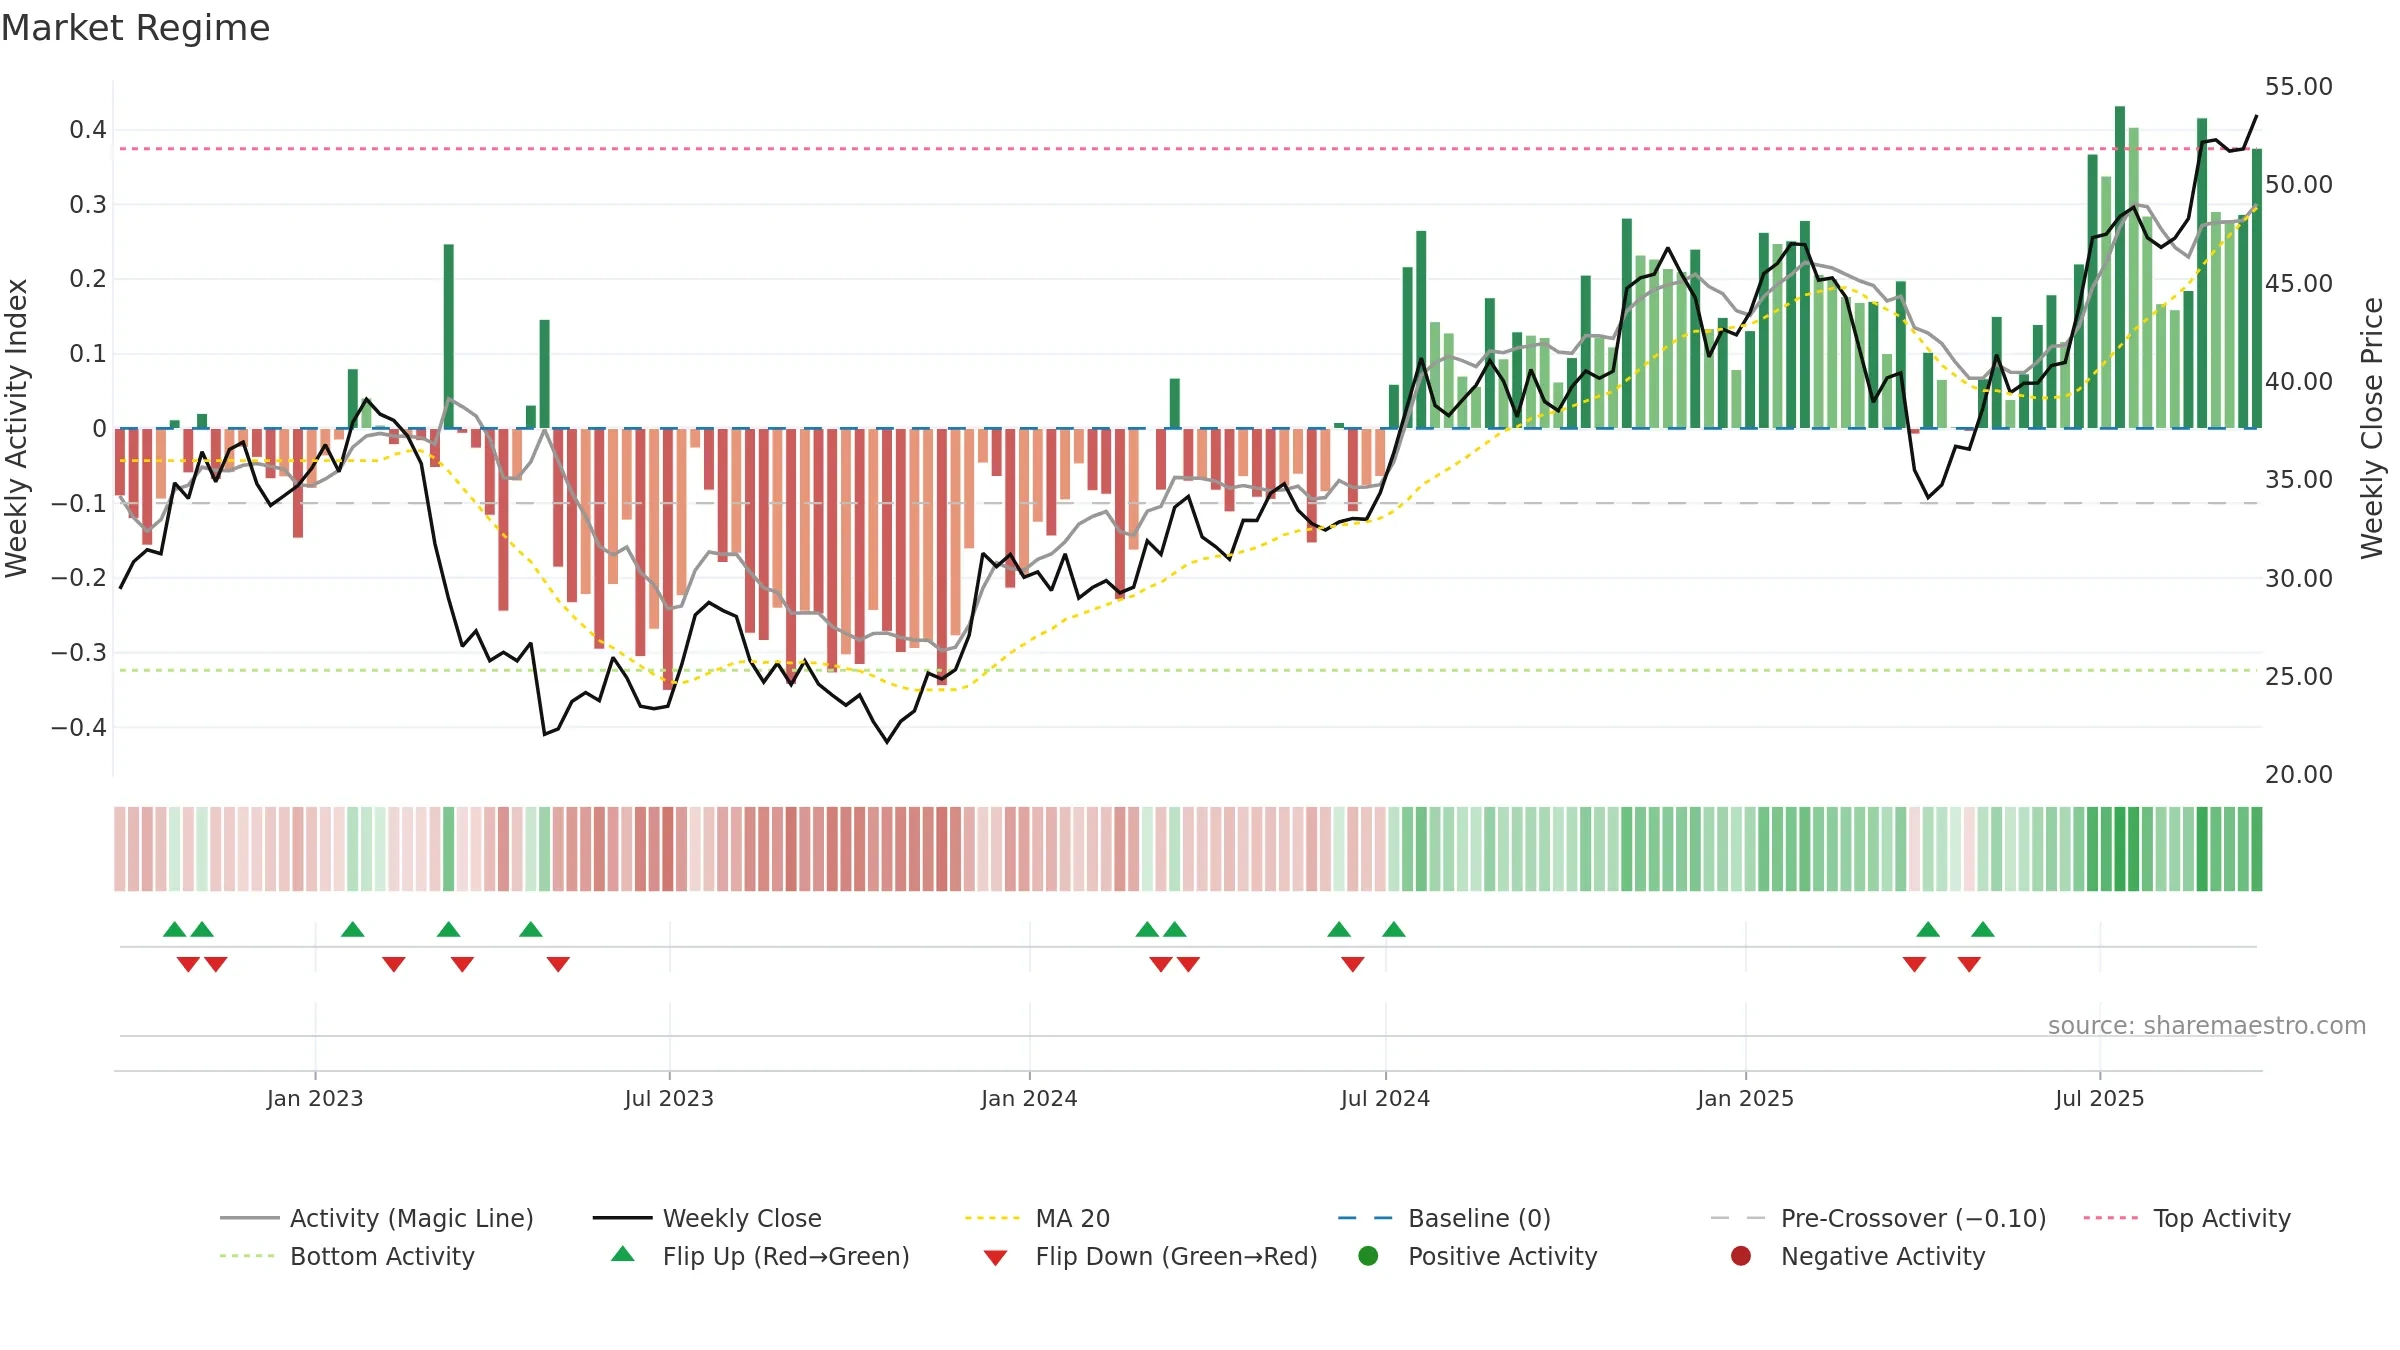Click the Jan 2025 x-axis label
The image size is (2400, 1350).
(x=1745, y=1099)
